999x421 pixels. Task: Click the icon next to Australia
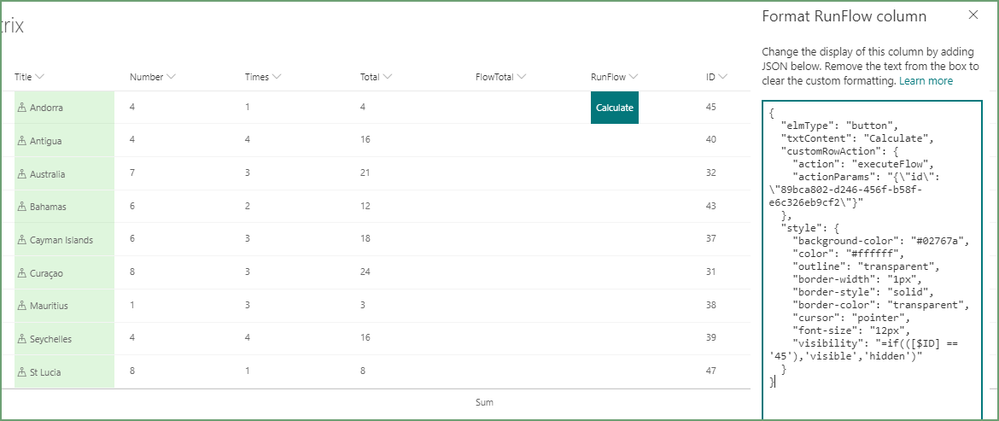pos(22,174)
